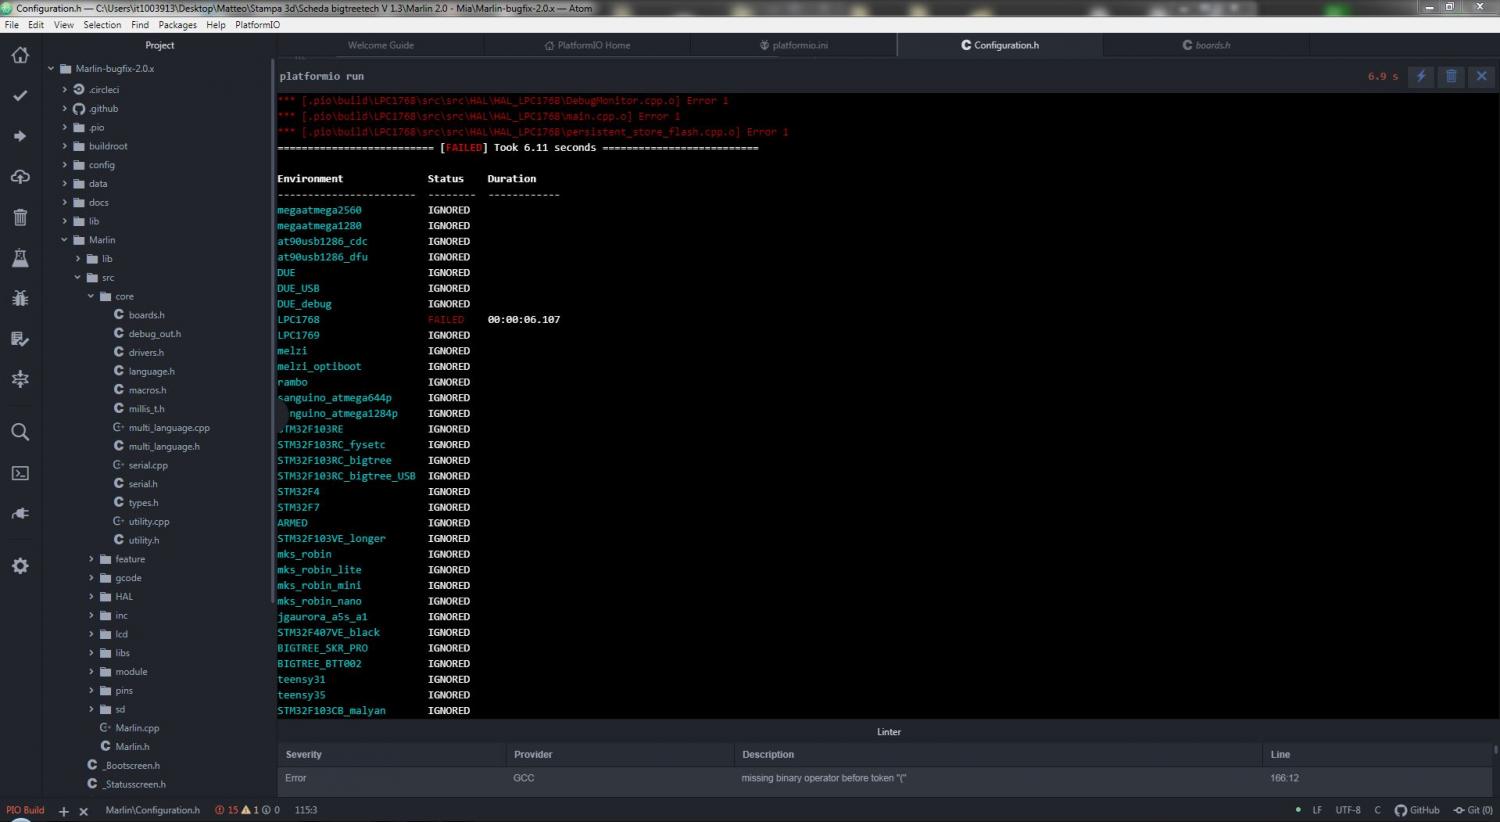Open the Git (0) status panel
Image resolution: width=1500 pixels, height=822 pixels.
(x=1473, y=810)
